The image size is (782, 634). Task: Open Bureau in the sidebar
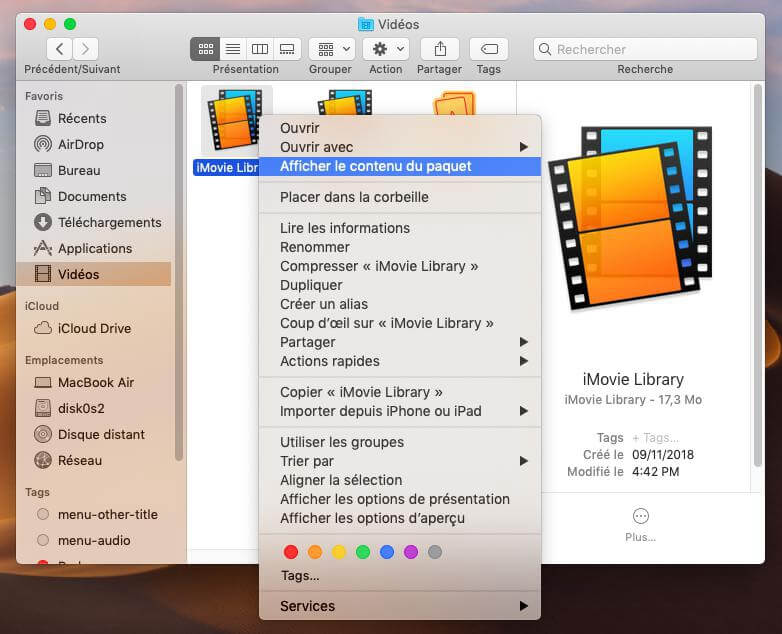95,170
